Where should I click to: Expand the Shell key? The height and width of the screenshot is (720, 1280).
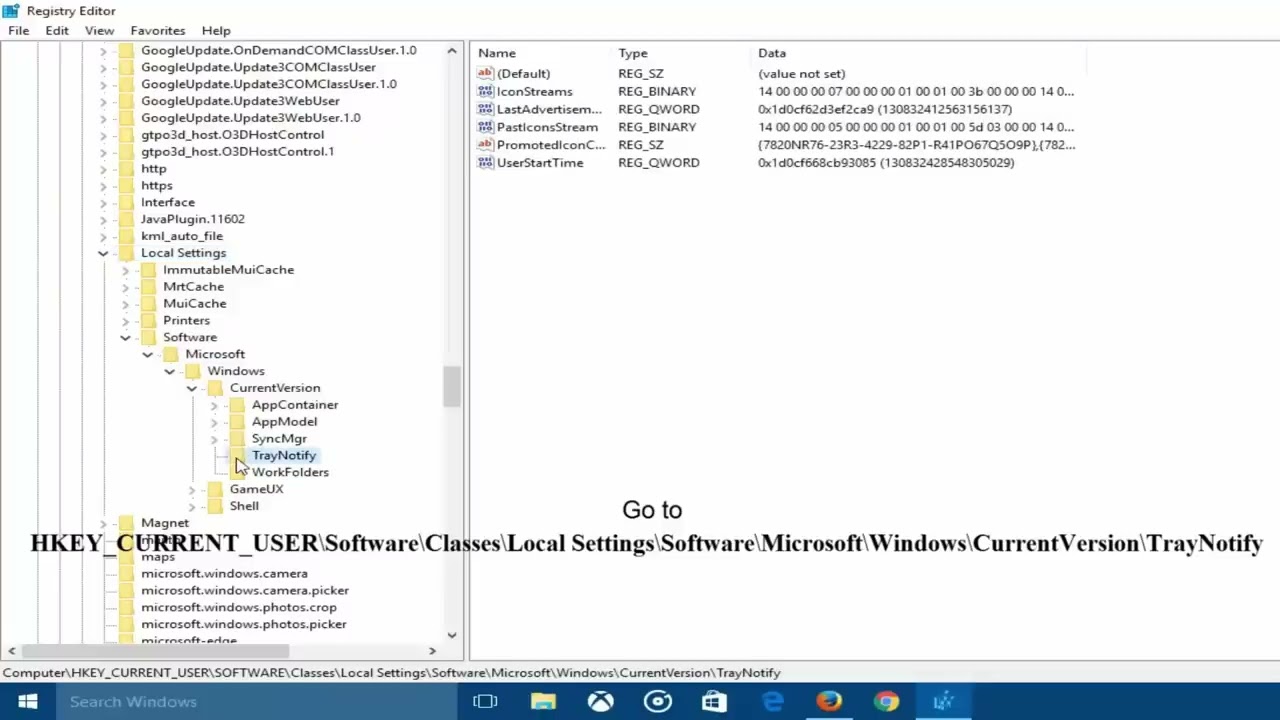(192, 506)
